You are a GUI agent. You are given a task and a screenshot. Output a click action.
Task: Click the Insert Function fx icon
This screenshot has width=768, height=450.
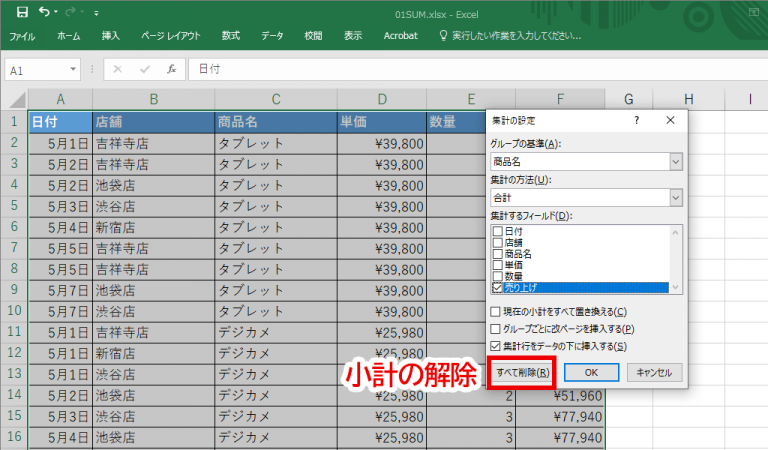(x=171, y=70)
